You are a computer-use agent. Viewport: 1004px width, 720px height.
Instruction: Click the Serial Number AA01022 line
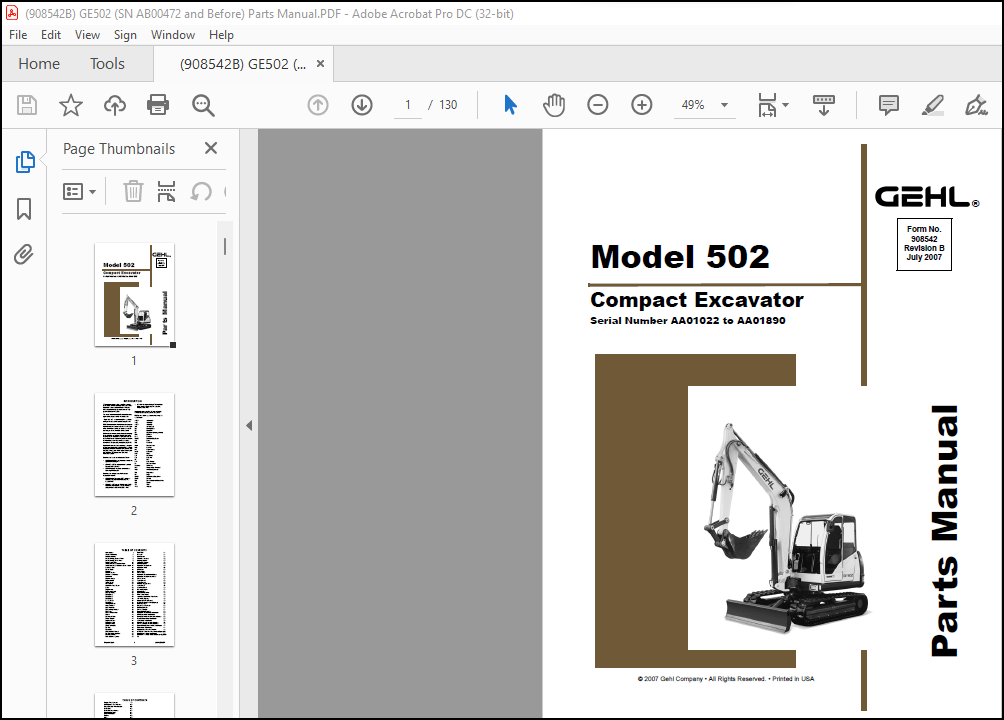[x=688, y=320]
